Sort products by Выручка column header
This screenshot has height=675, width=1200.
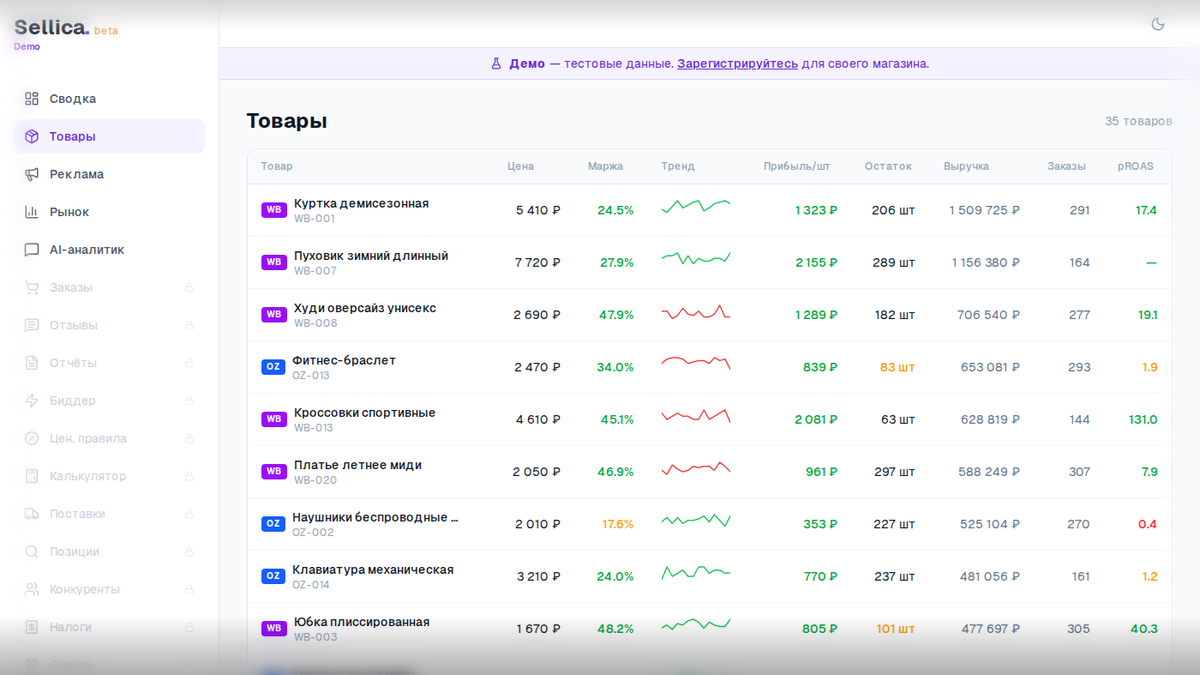point(966,166)
